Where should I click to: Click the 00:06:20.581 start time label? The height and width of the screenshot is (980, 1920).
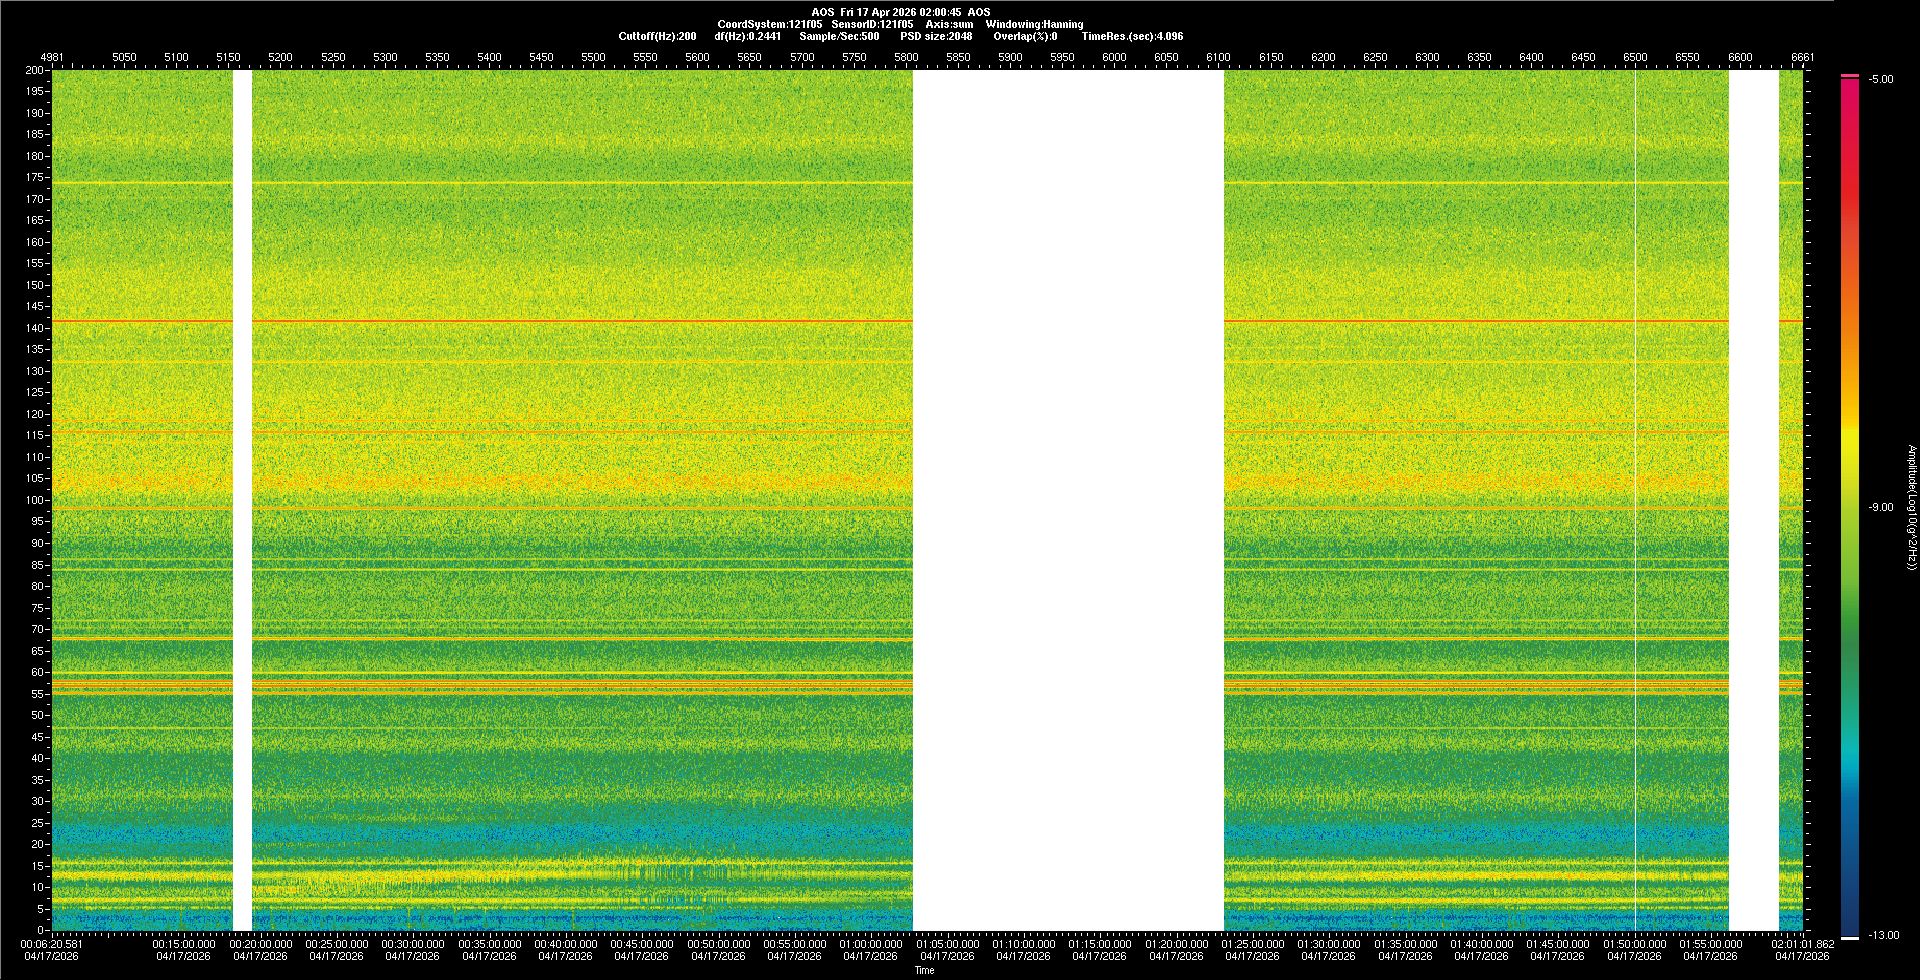click(x=54, y=944)
